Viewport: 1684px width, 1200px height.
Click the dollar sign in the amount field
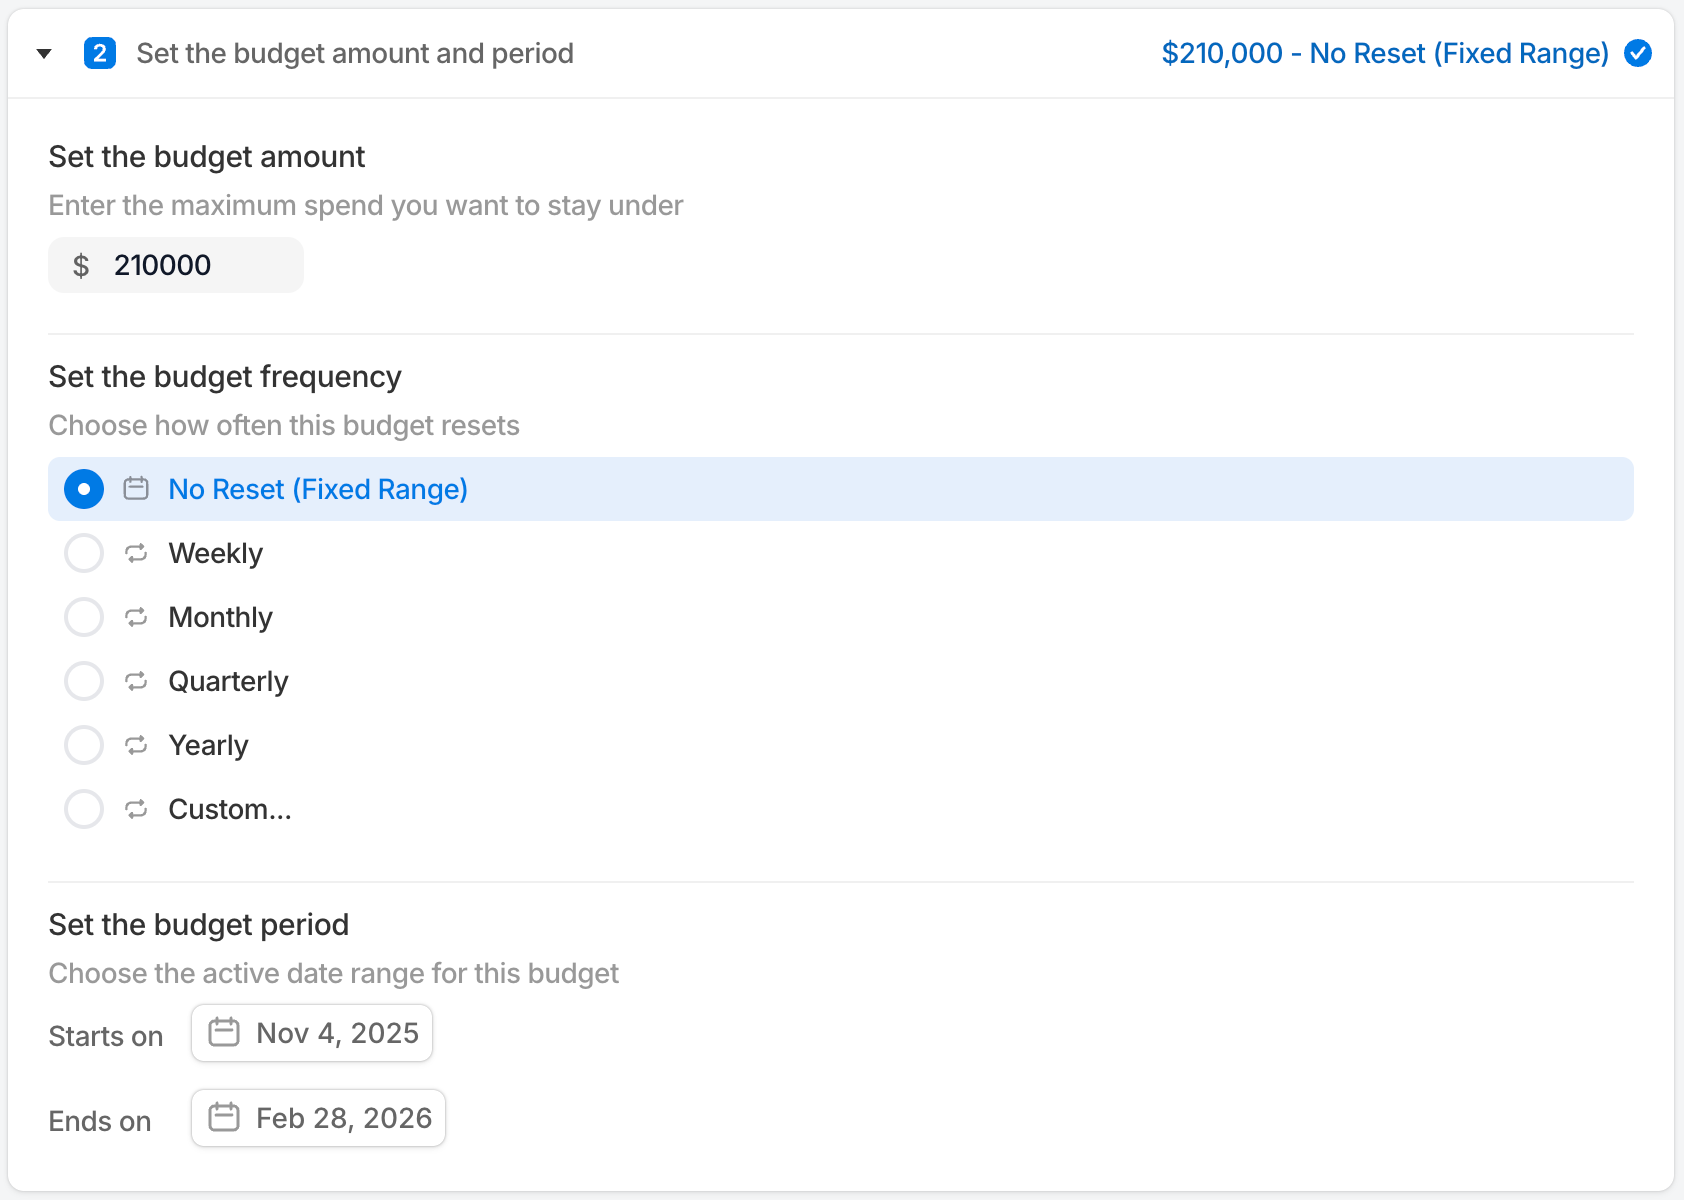point(82,265)
